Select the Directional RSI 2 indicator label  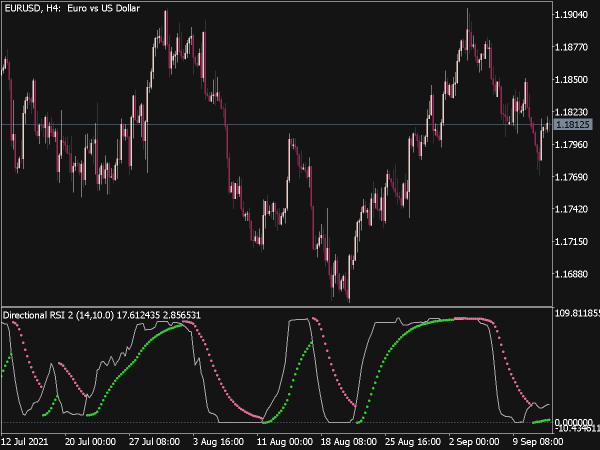(x=101, y=315)
